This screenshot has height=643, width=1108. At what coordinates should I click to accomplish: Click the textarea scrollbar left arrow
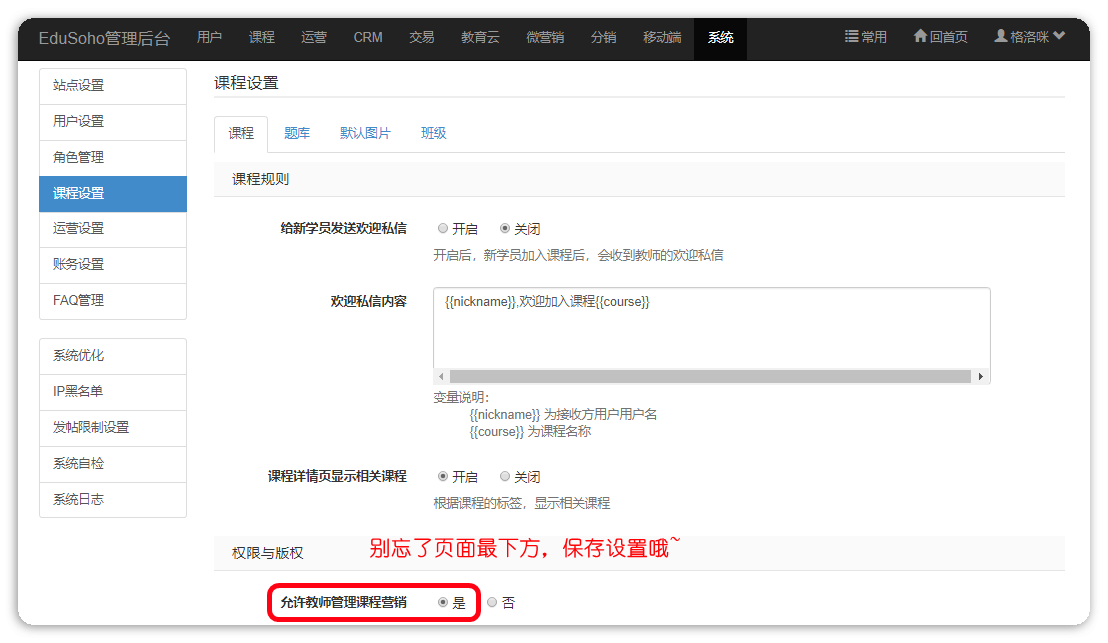pos(441,377)
